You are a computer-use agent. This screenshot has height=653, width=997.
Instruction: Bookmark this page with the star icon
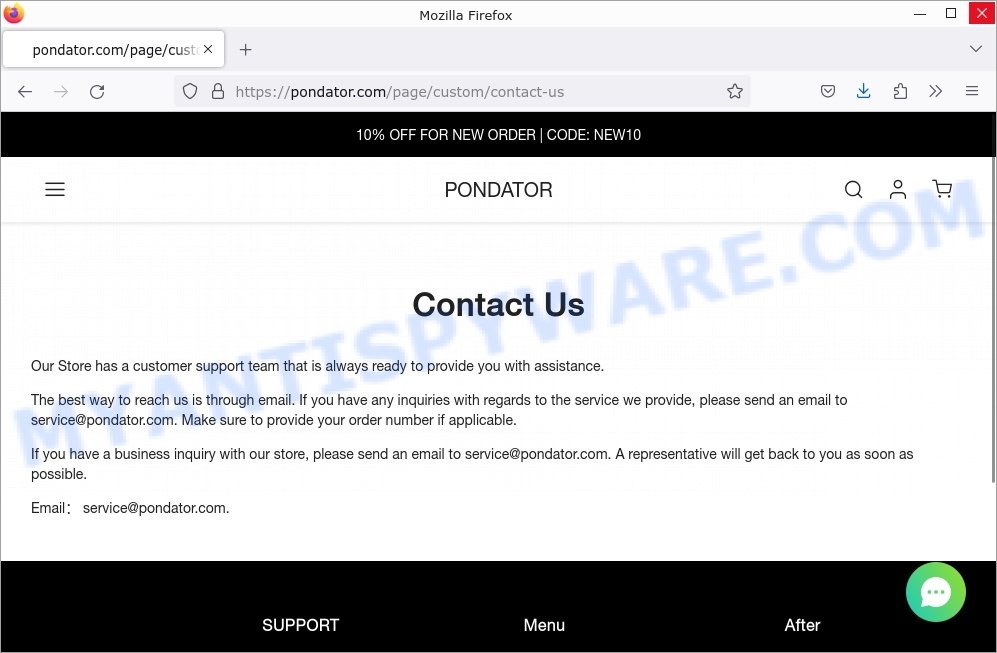735,92
